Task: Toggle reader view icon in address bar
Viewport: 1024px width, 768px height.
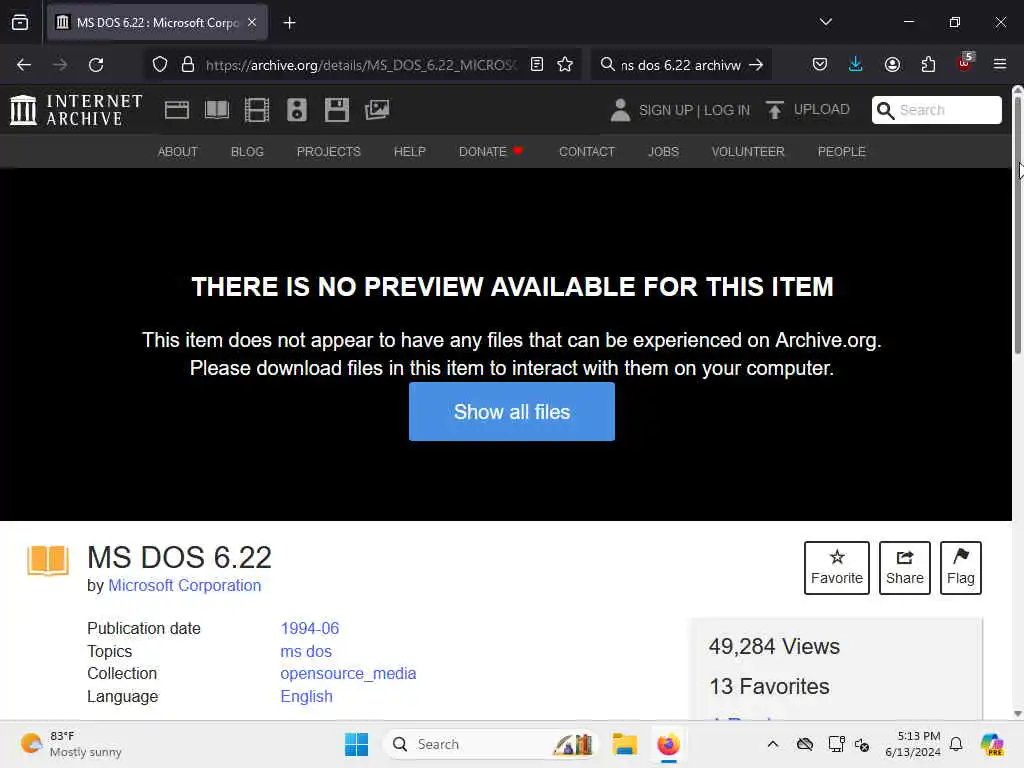Action: 537,65
